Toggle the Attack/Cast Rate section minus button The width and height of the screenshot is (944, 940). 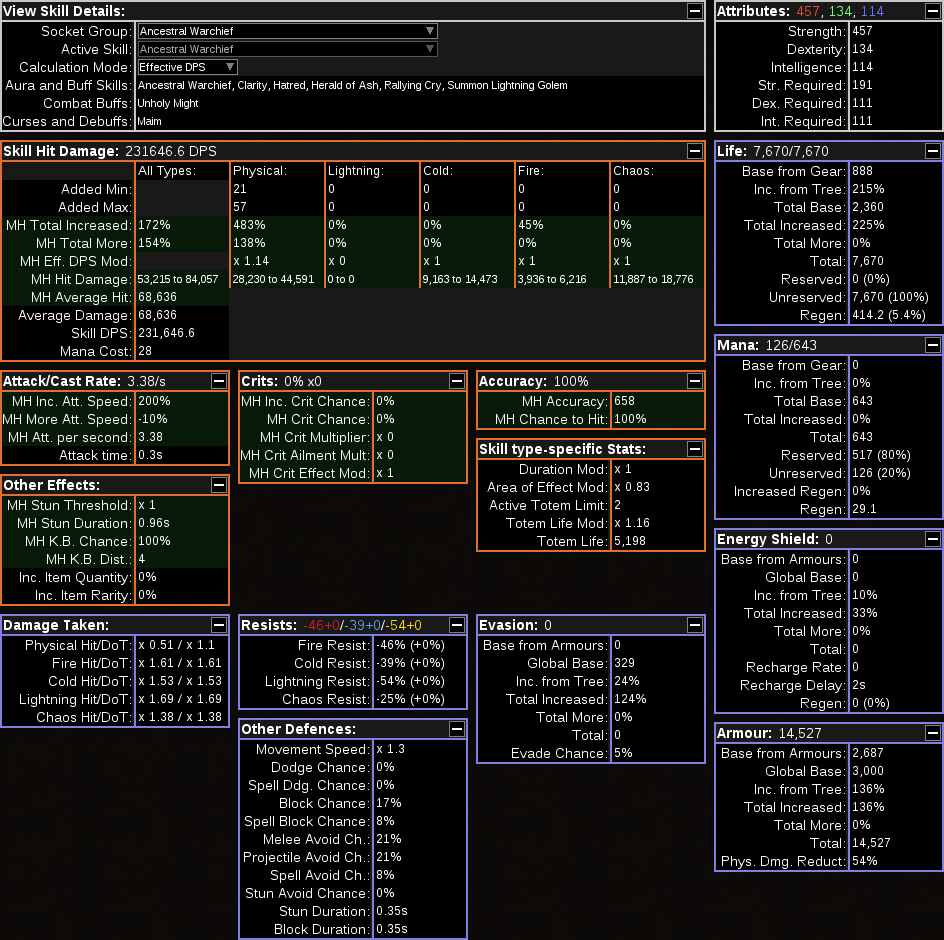219,381
